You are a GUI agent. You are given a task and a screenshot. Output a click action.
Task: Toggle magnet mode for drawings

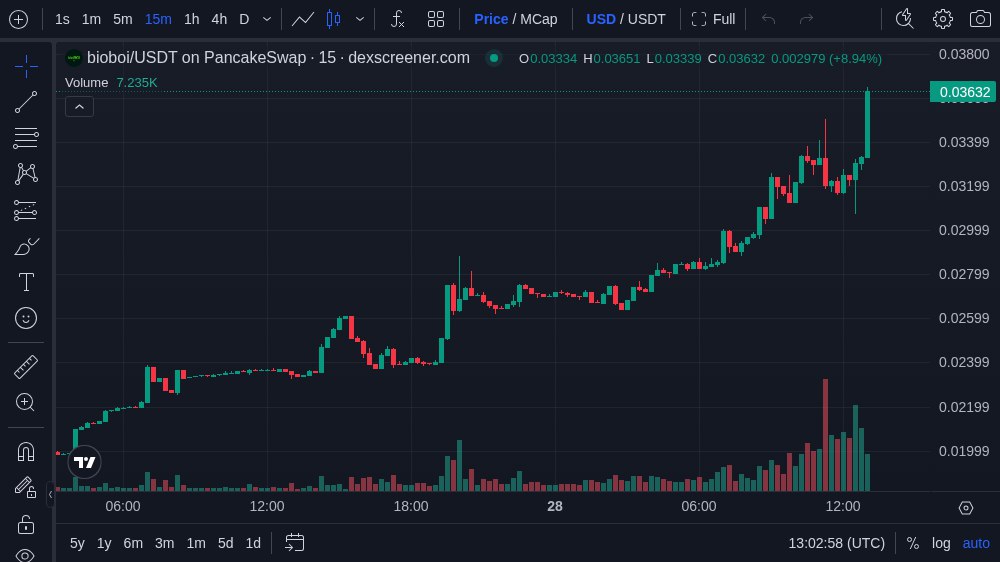point(26,451)
